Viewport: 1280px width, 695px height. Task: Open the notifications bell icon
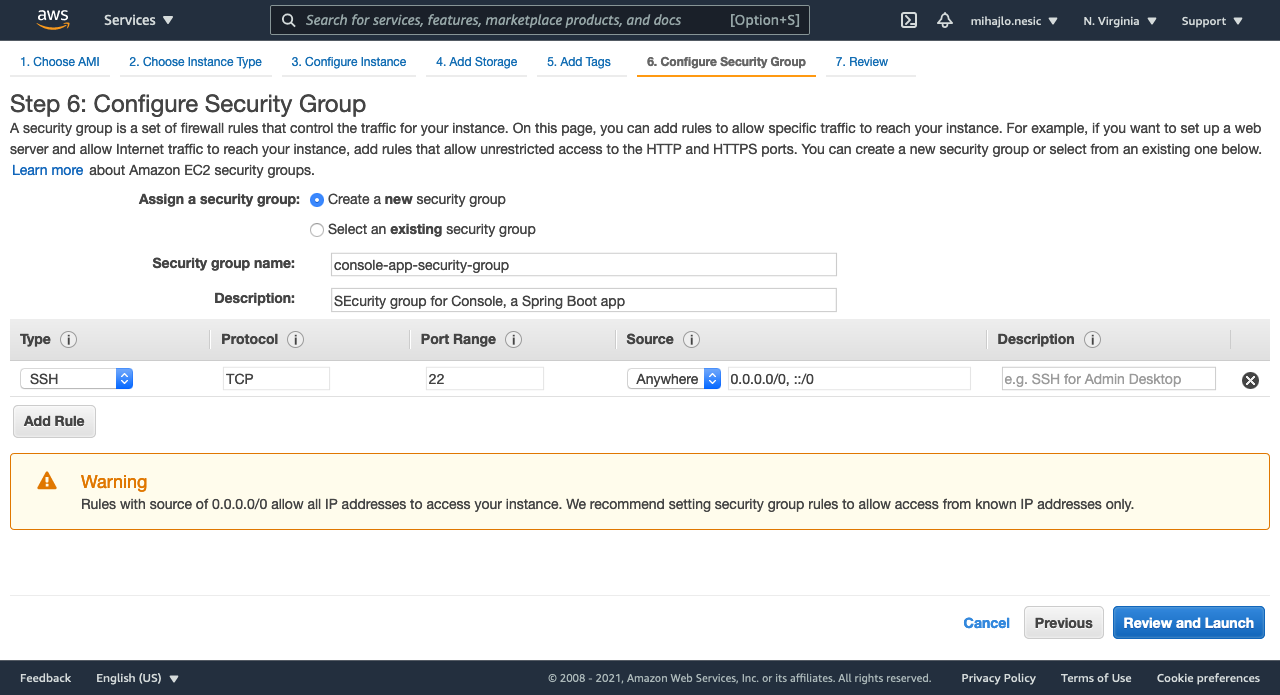pos(945,20)
